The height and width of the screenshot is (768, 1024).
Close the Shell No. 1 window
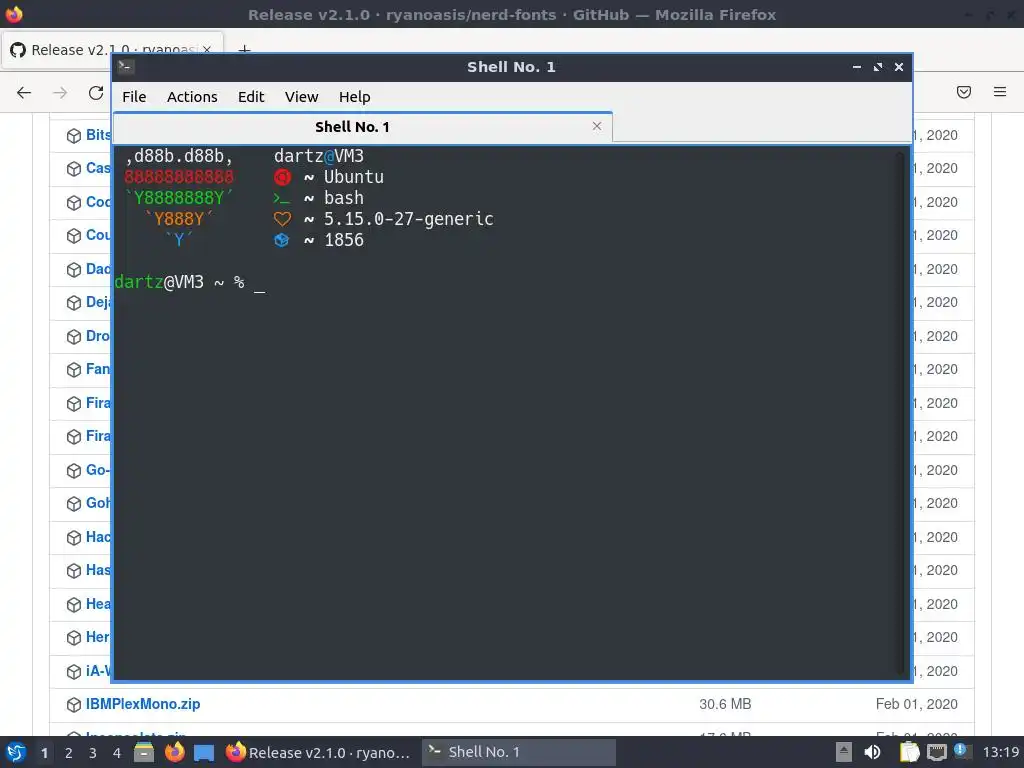click(899, 67)
